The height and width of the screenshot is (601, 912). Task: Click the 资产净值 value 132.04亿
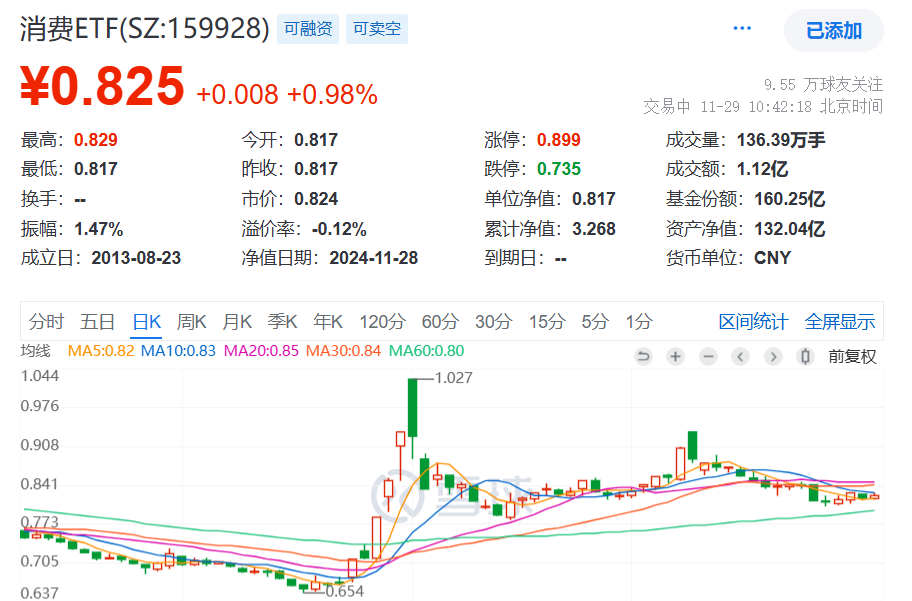(790, 229)
